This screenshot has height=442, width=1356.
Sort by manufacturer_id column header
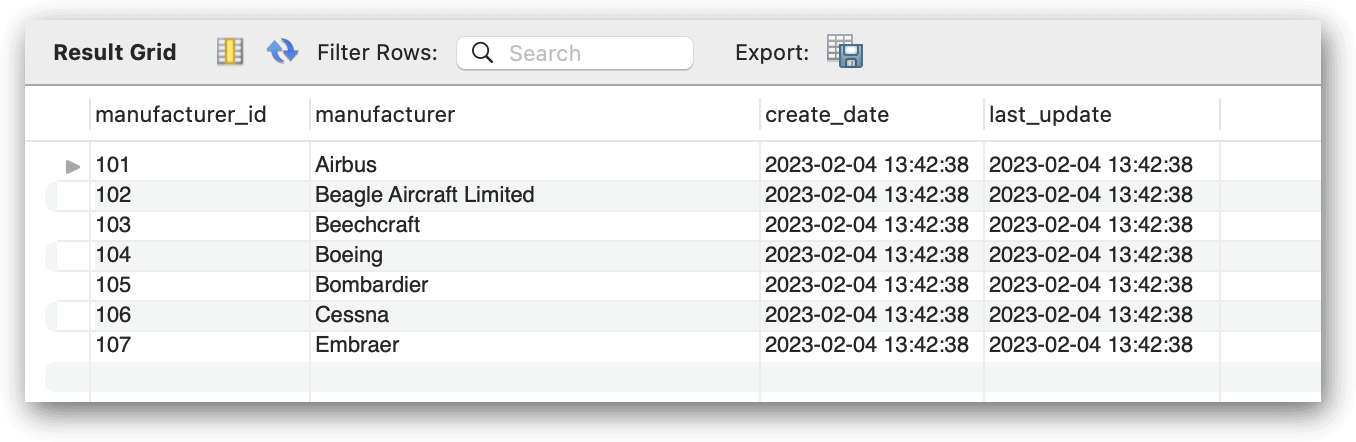[x=181, y=115]
